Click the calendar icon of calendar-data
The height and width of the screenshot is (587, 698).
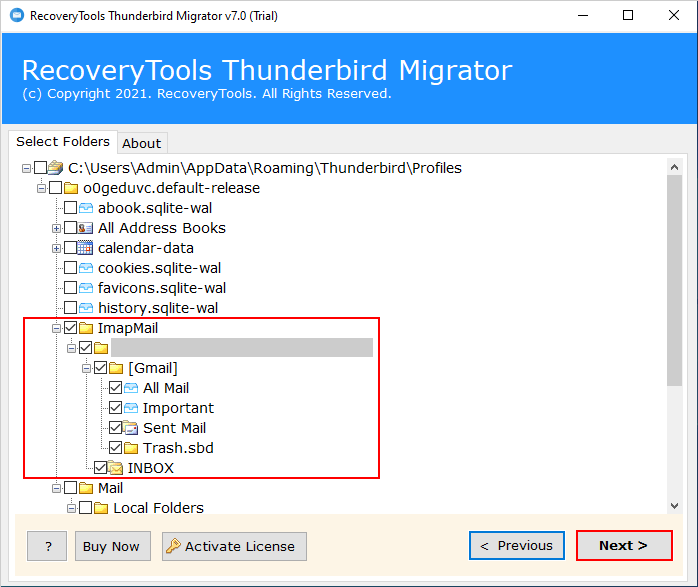85,248
